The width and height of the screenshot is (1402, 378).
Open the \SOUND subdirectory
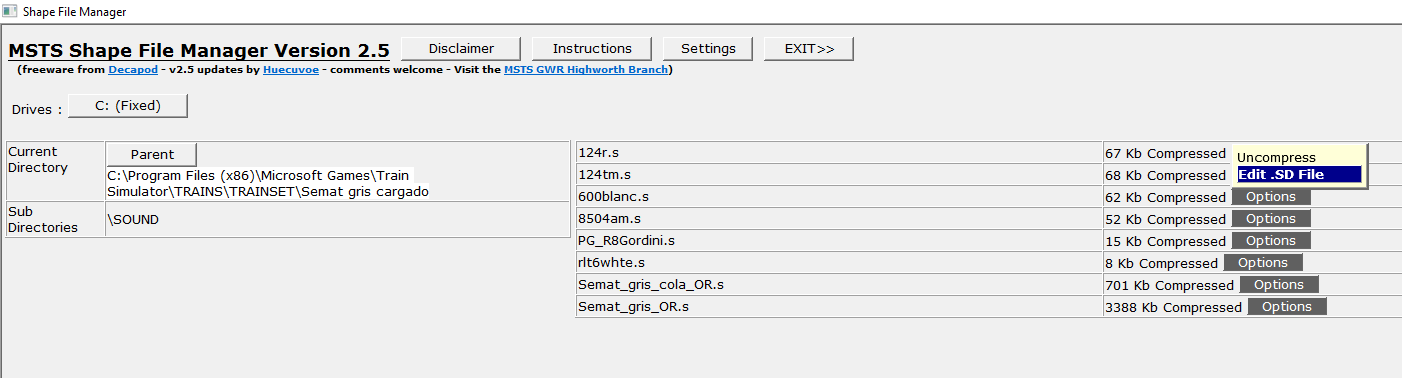(x=133, y=220)
